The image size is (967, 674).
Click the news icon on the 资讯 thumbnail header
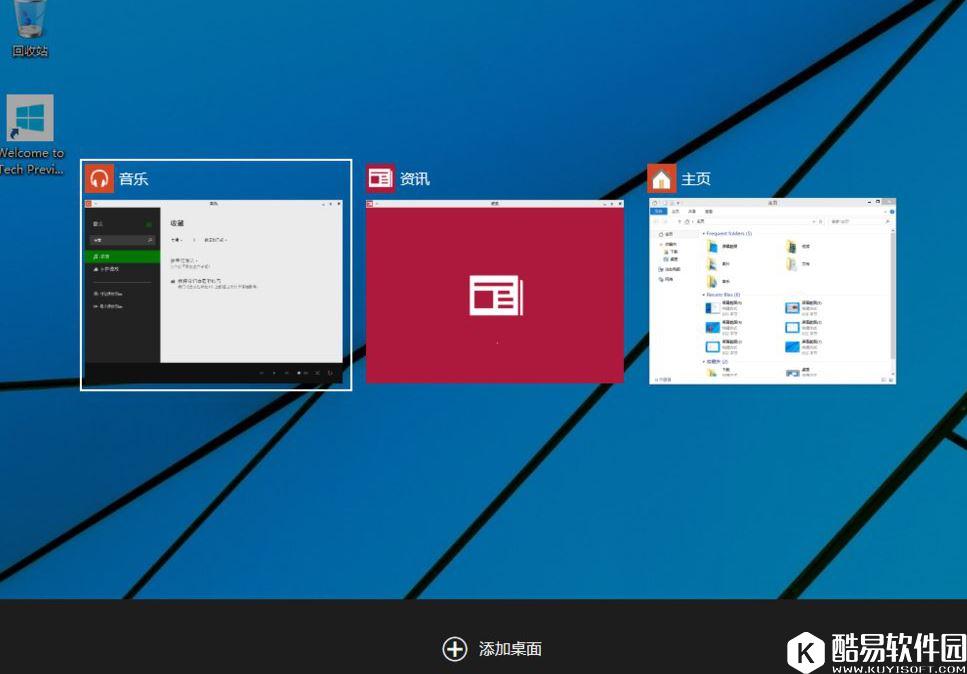point(381,177)
